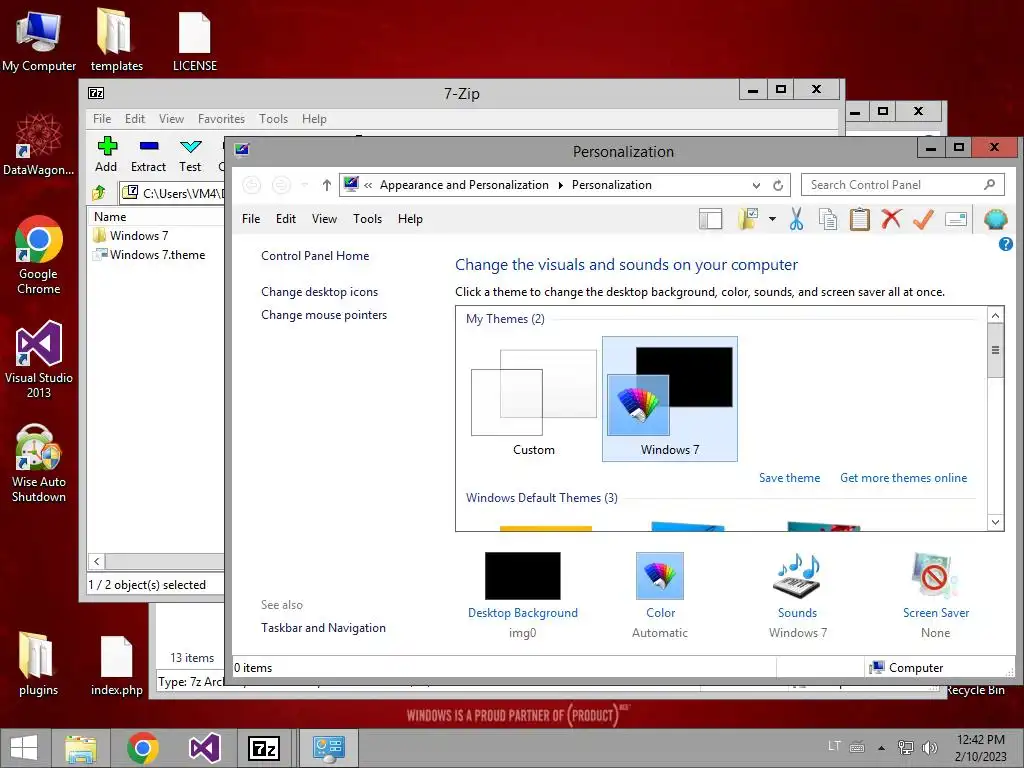Open the Color settings icon
This screenshot has height=768, width=1024.
click(660, 576)
